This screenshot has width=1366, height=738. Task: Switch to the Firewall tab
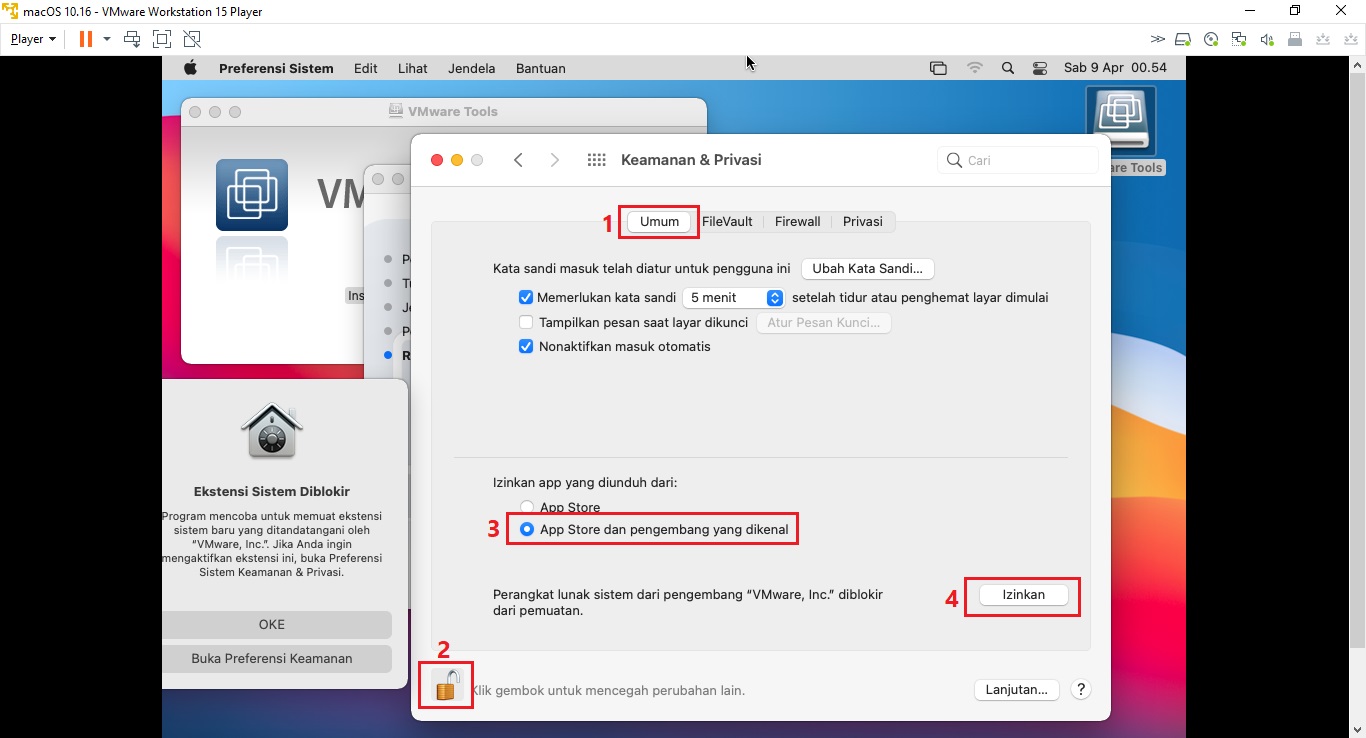[797, 222]
